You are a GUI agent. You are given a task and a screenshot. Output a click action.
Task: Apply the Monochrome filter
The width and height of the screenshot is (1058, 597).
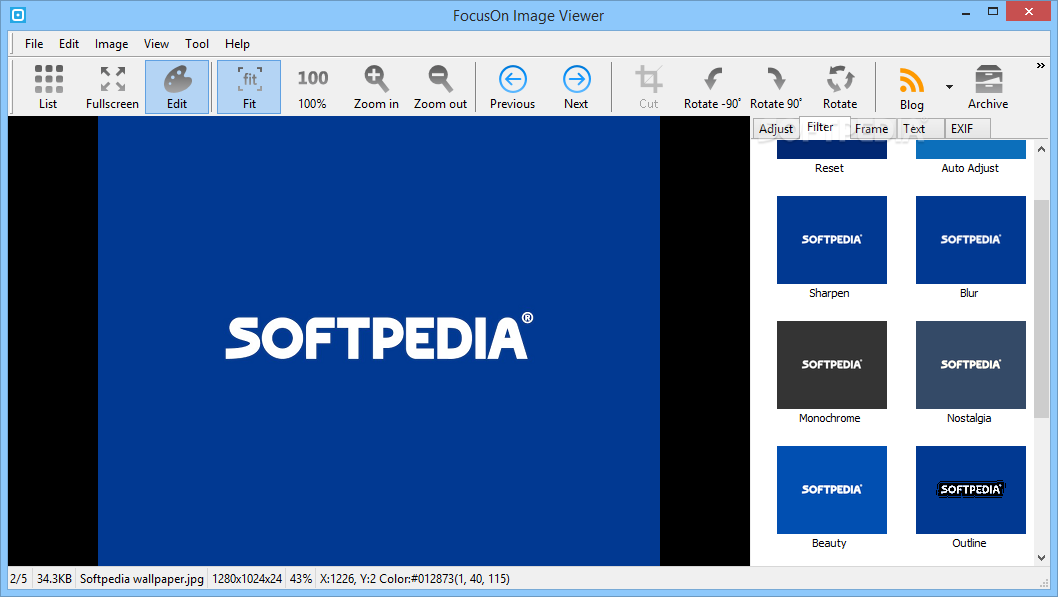coord(831,364)
